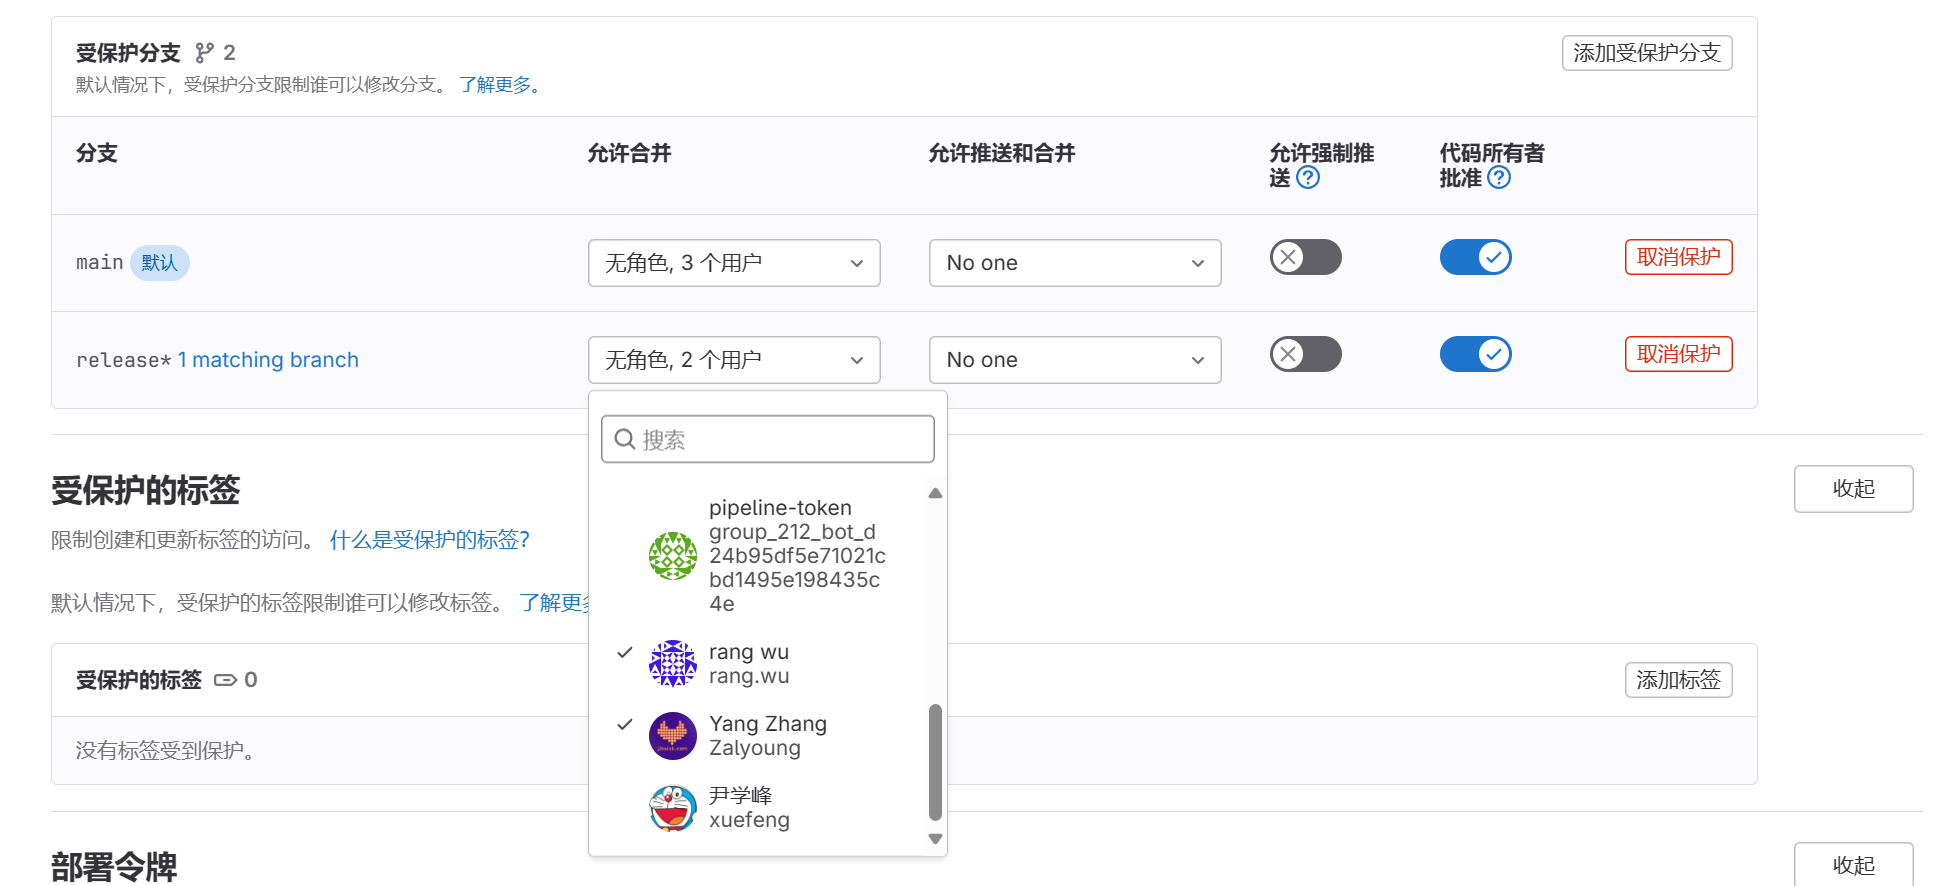Click the help icon beside 允许强制推送
Image resolution: width=1937 pixels, height=886 pixels.
tap(1307, 178)
